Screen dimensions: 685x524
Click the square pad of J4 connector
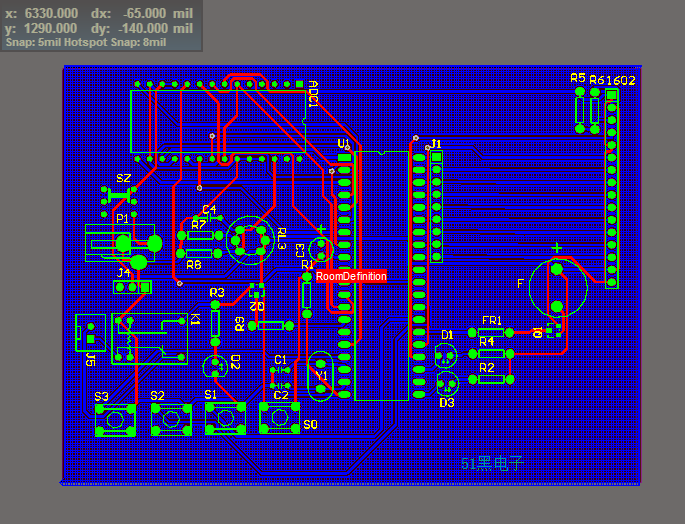pos(145,287)
